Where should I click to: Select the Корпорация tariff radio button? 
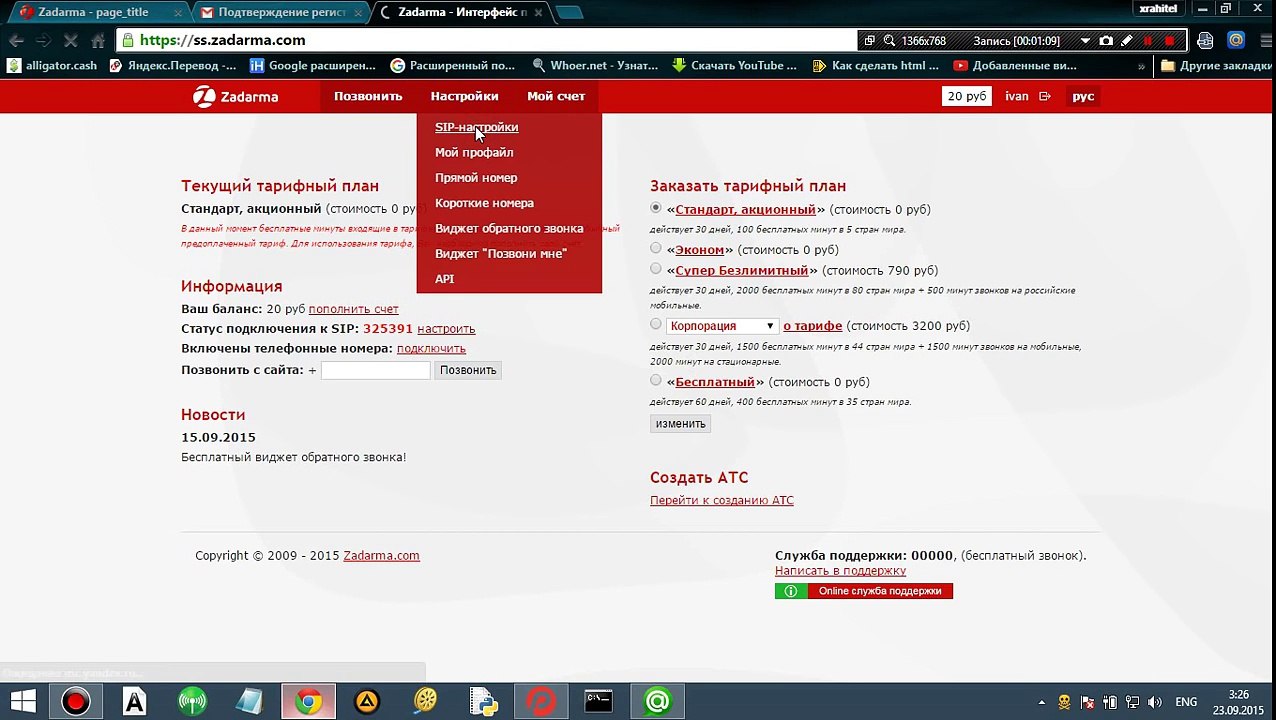[656, 324]
